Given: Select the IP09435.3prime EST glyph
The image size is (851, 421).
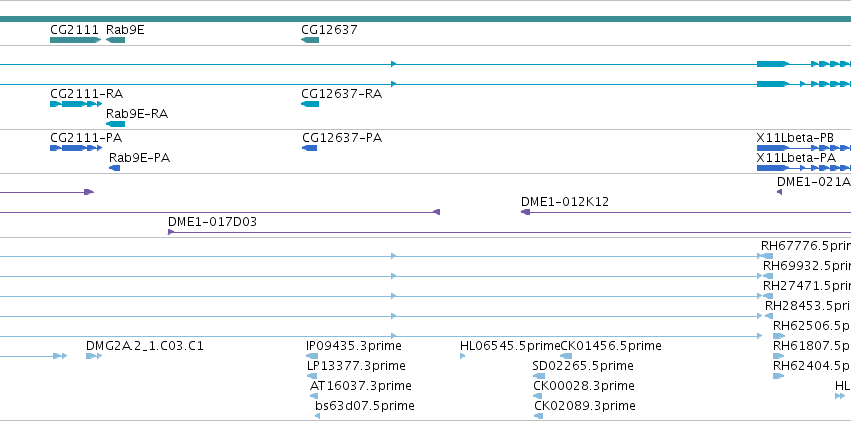Looking at the screenshot, I should tap(312, 356).
